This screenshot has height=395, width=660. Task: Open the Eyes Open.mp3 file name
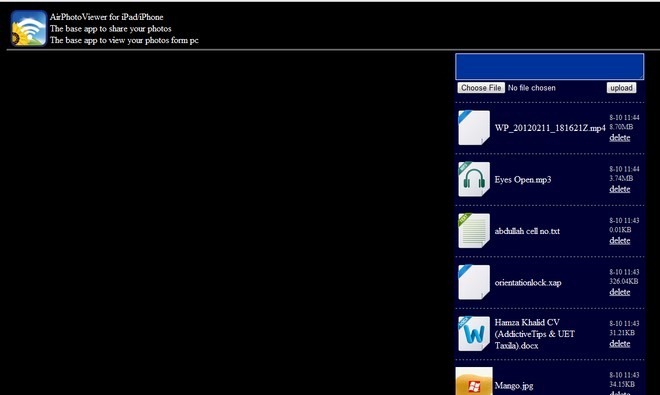[523, 180]
